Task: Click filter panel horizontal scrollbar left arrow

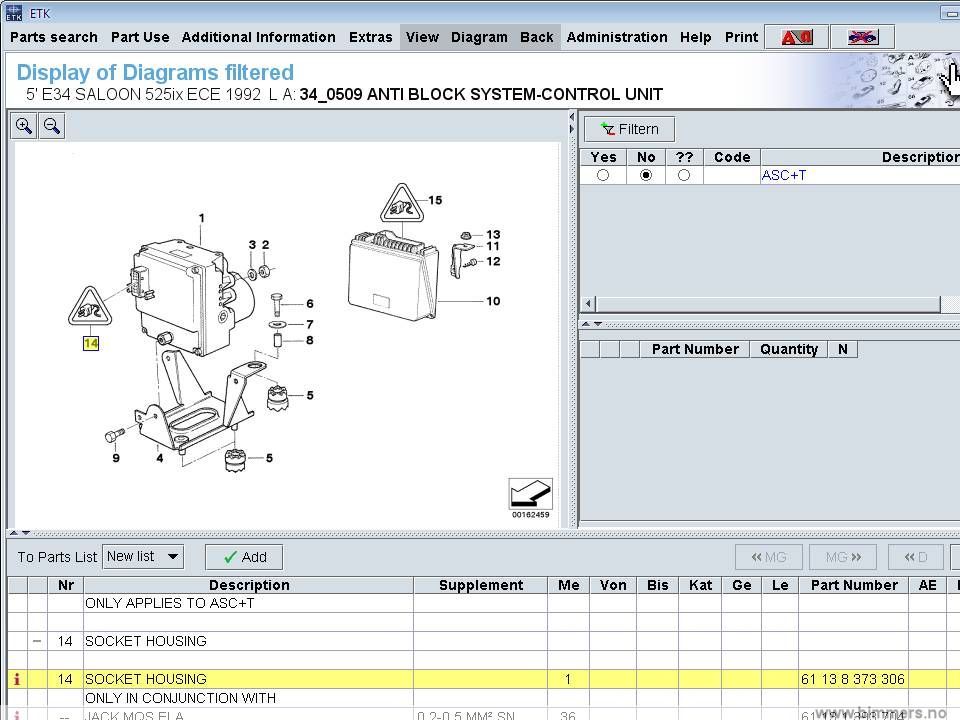Action: (588, 304)
